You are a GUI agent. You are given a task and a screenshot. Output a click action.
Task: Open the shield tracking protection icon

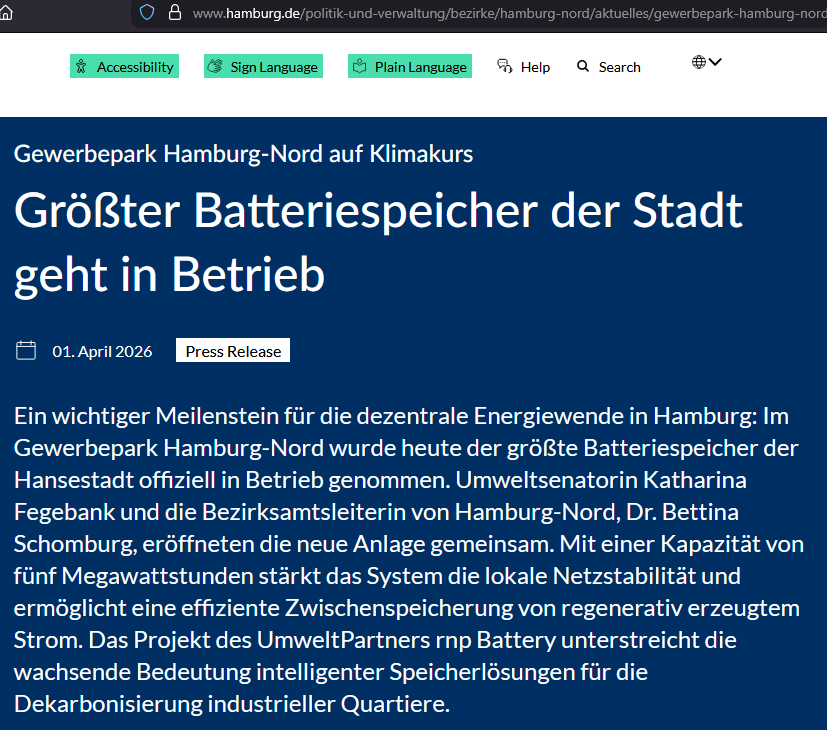tap(147, 12)
